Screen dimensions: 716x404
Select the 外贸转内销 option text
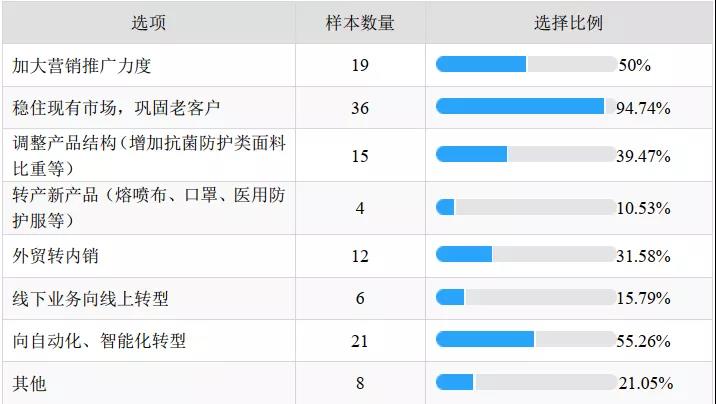[x=55, y=256]
